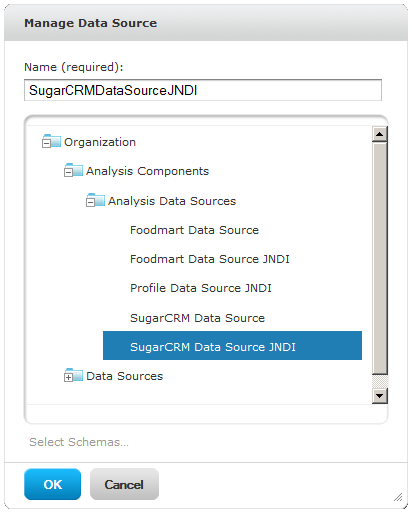Select Foodmart Data Source JNDI item
This screenshot has width=412, height=513.
210,259
